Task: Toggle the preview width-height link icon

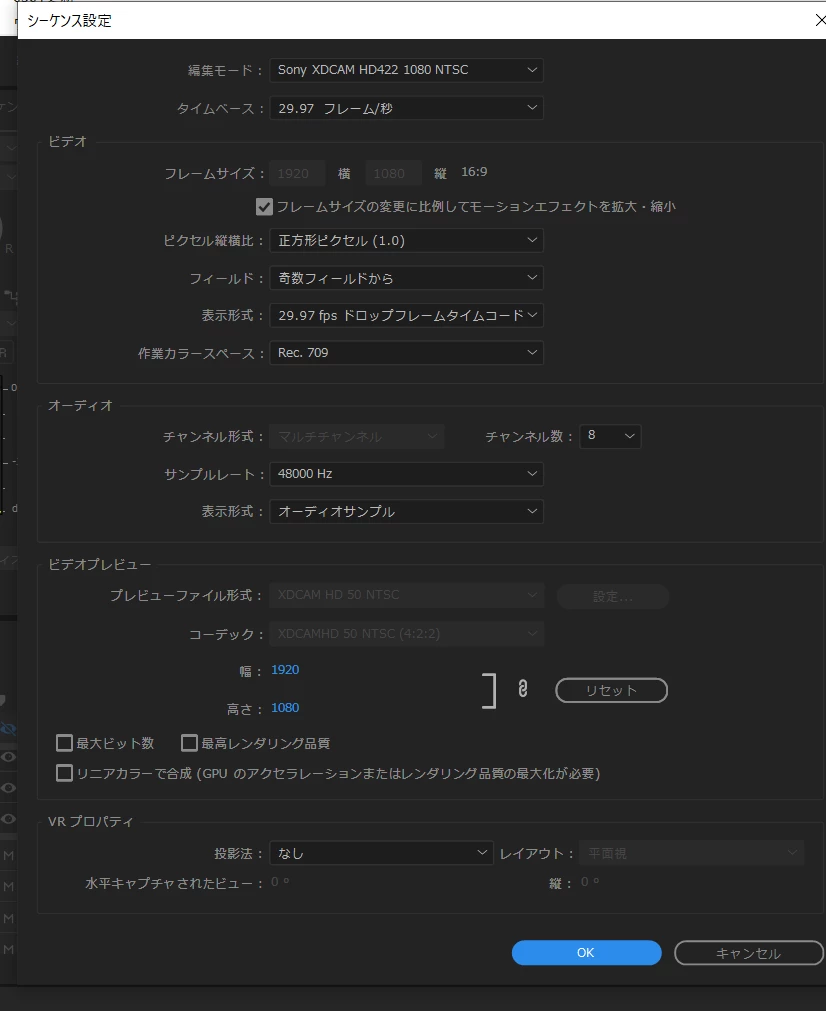Action: (523, 689)
